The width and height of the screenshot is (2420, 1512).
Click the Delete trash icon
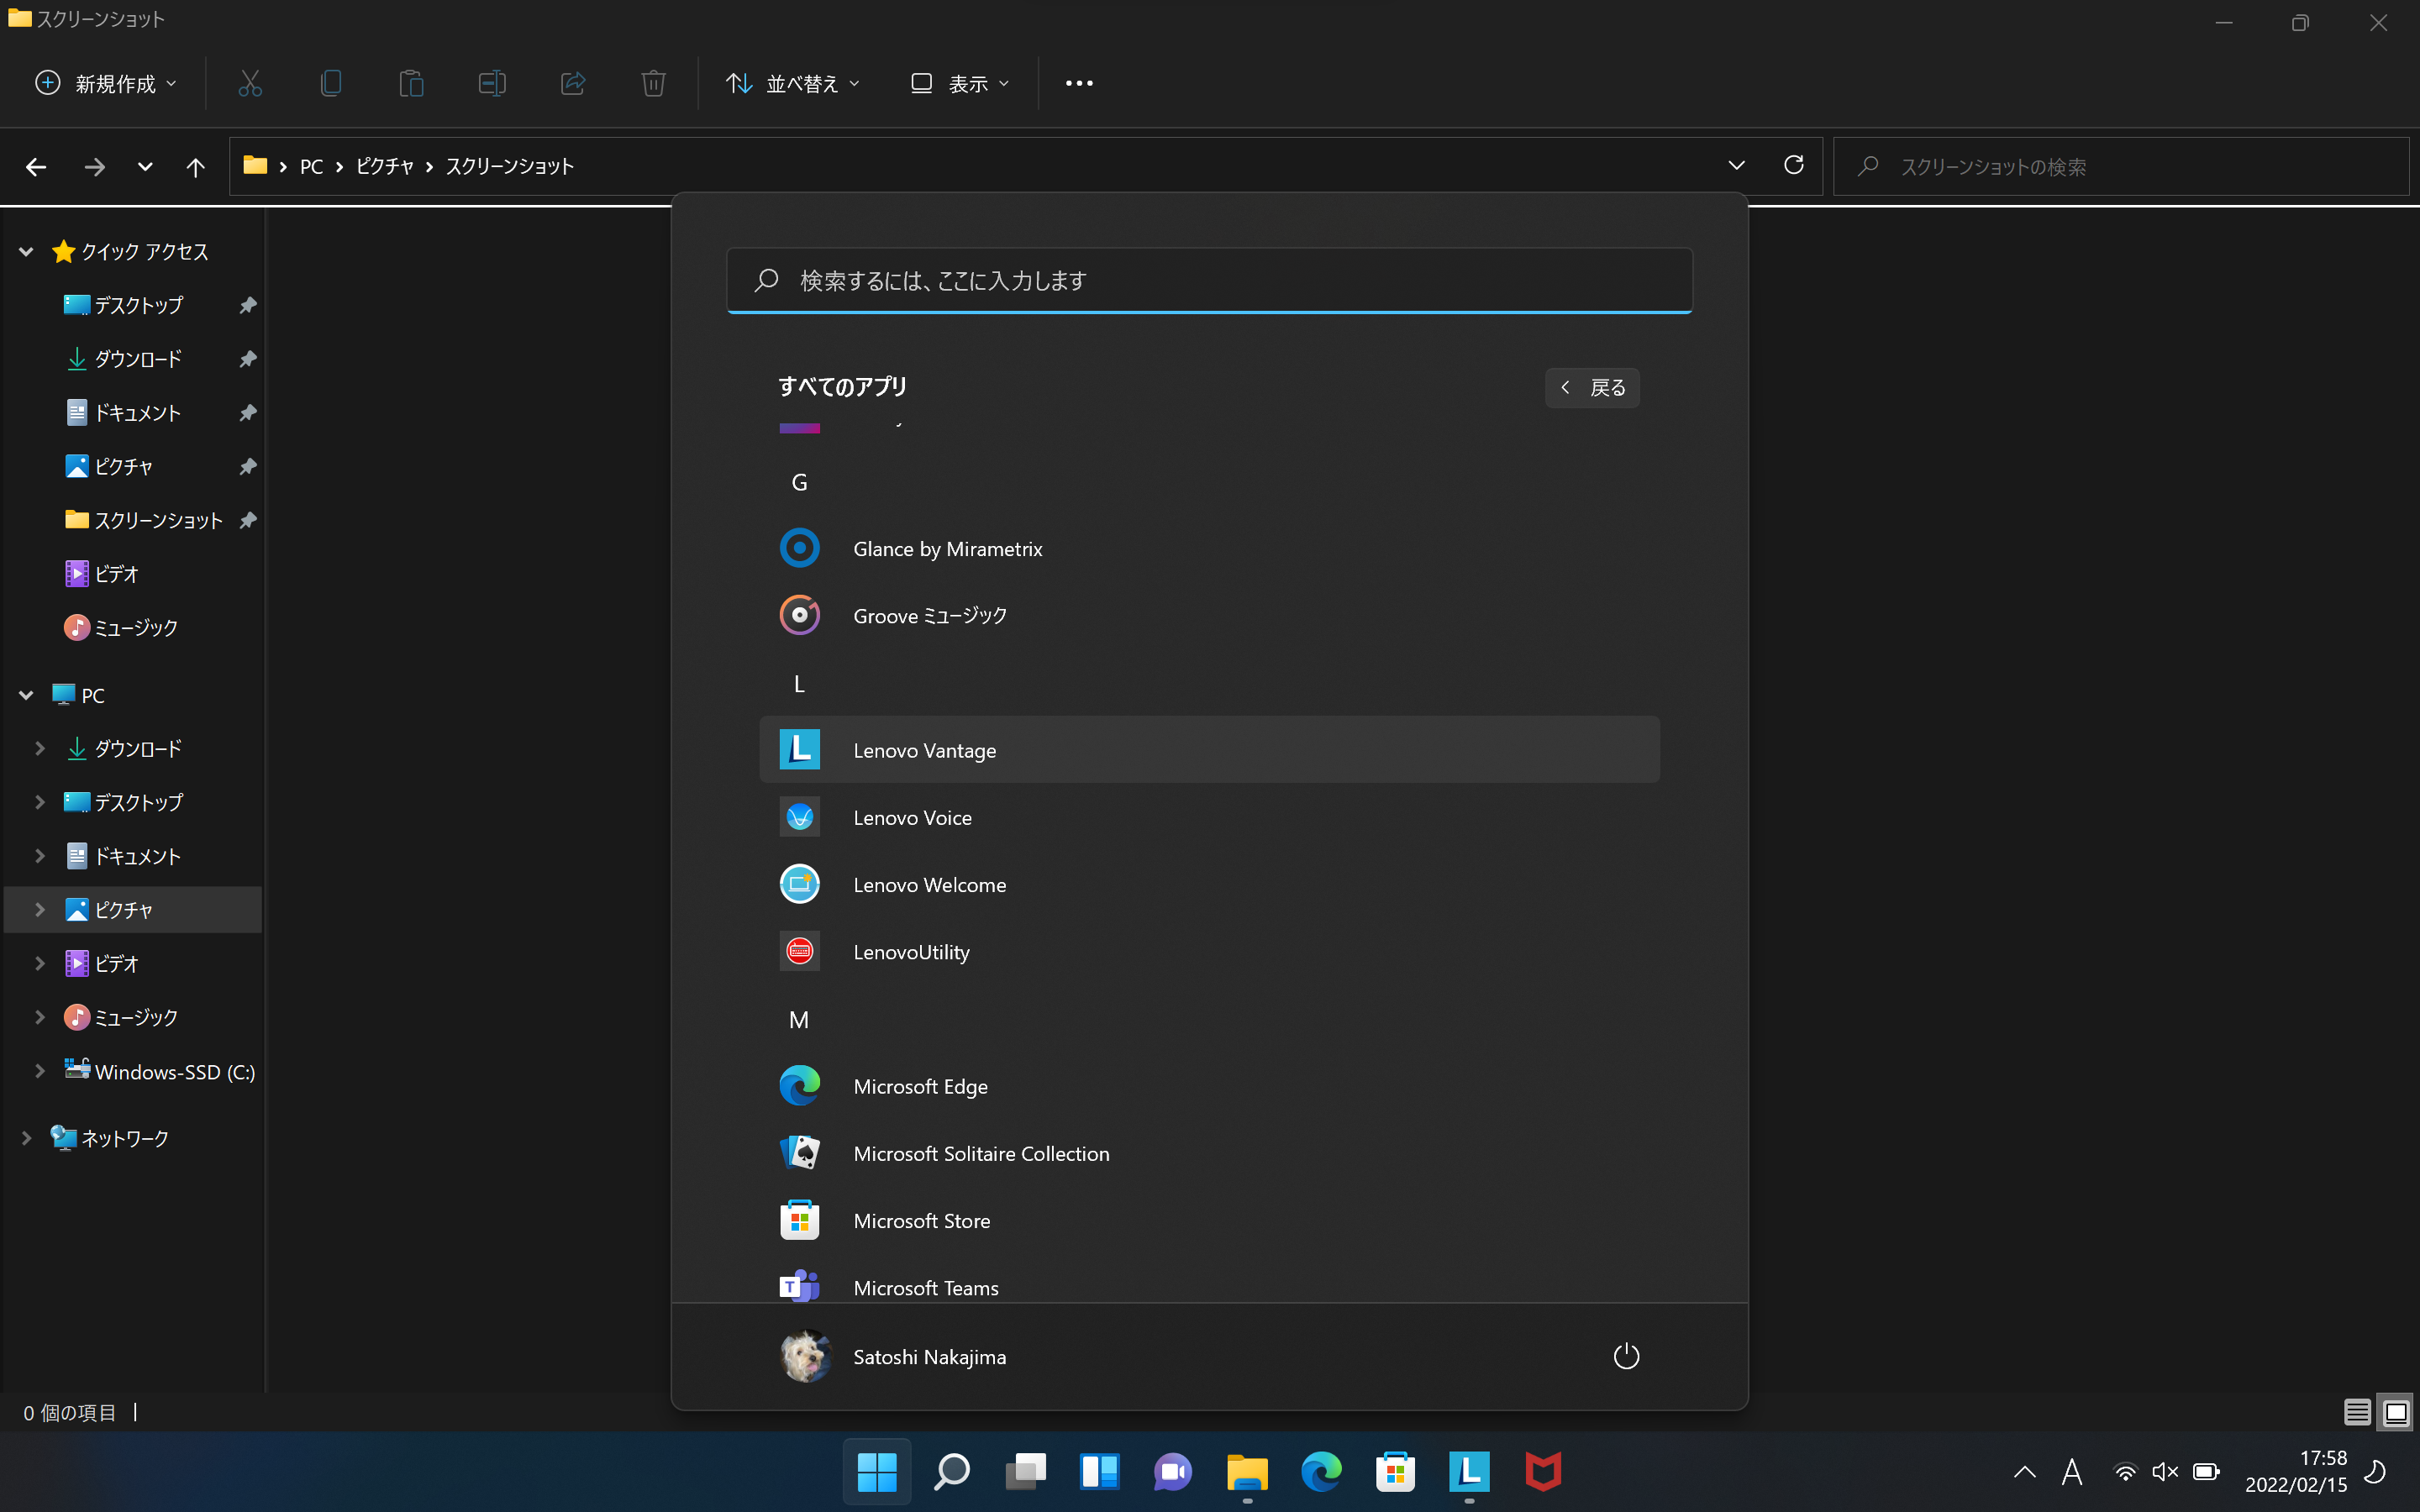tap(653, 83)
